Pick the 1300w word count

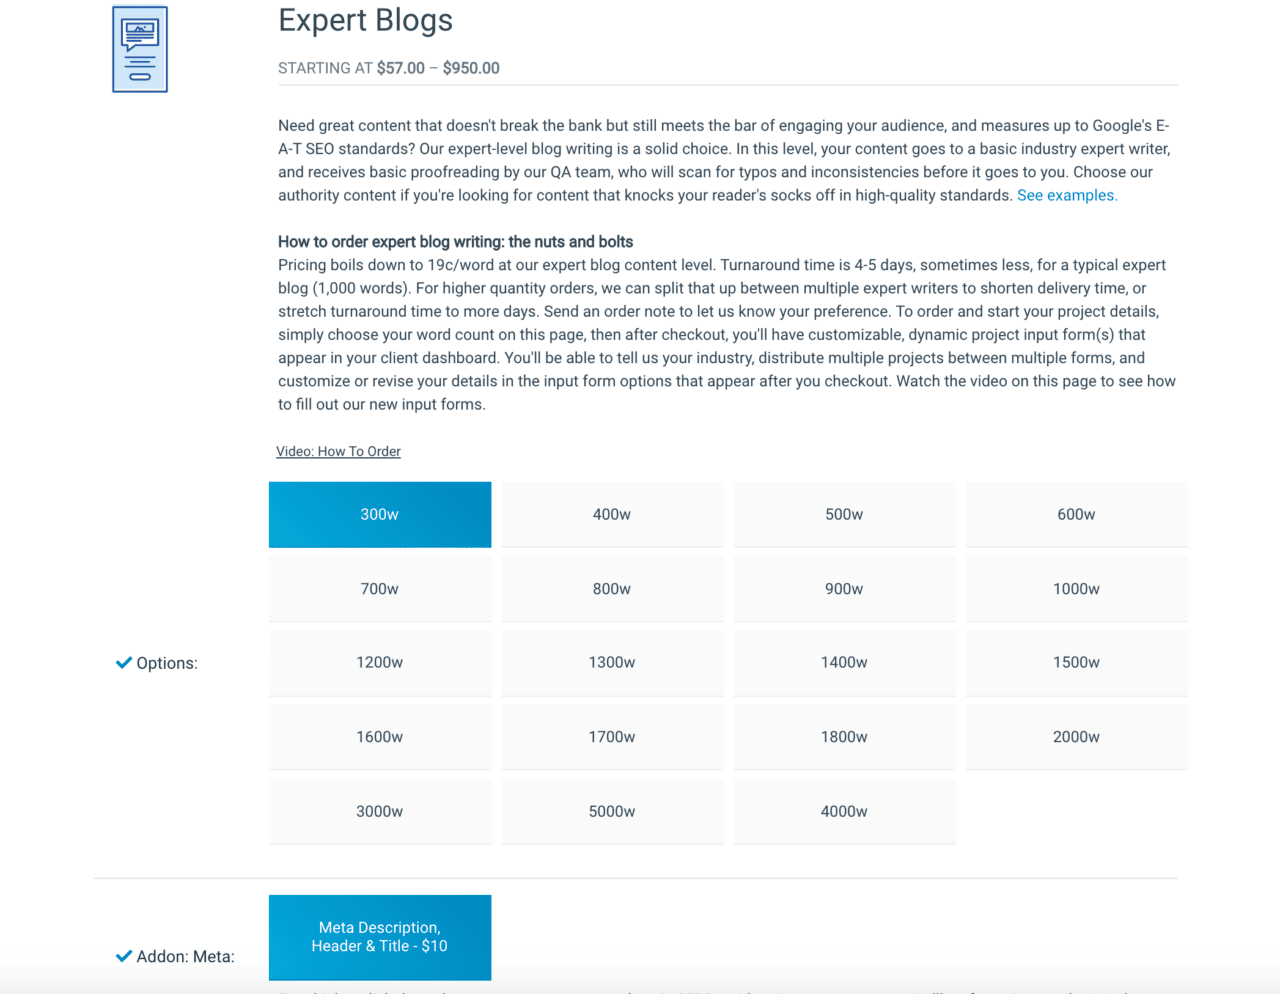611,662
